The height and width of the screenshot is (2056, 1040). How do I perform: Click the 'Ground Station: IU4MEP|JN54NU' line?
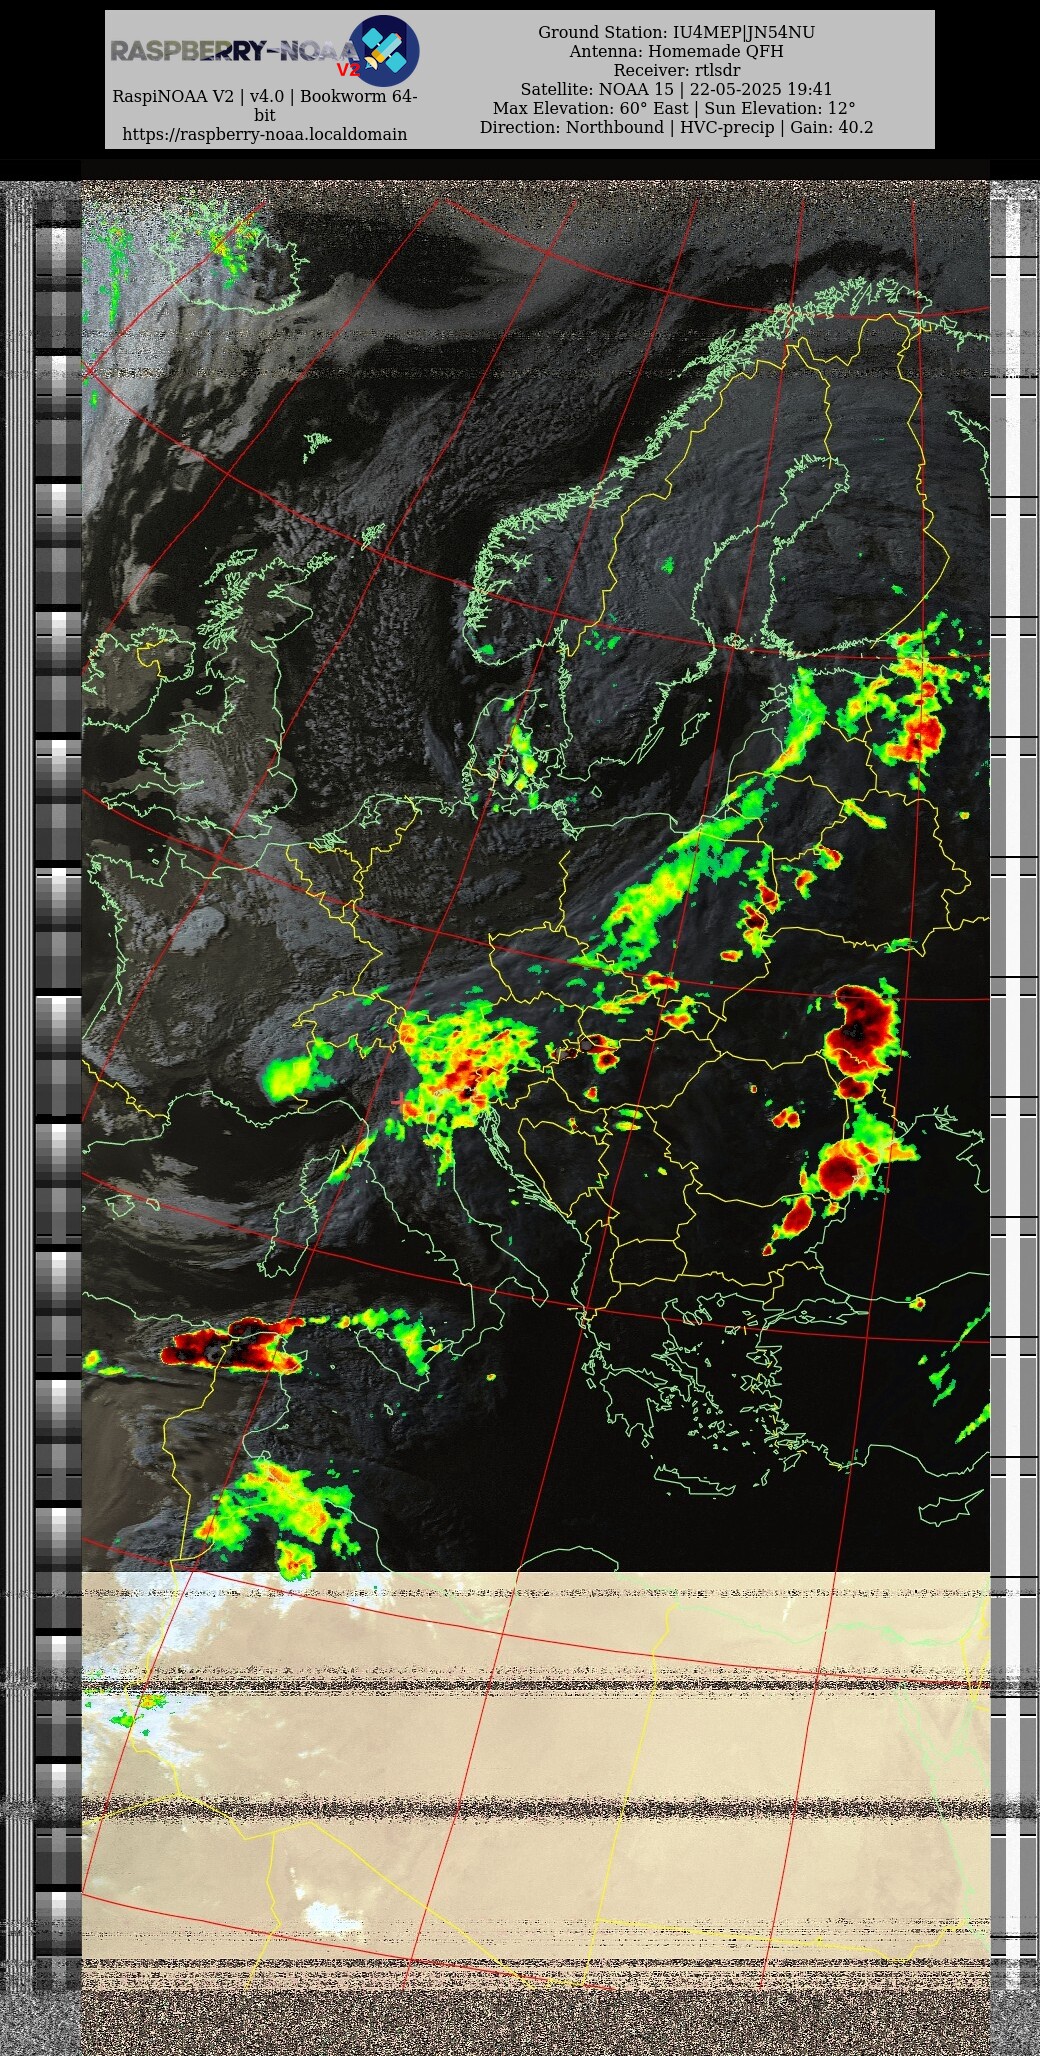coord(676,32)
